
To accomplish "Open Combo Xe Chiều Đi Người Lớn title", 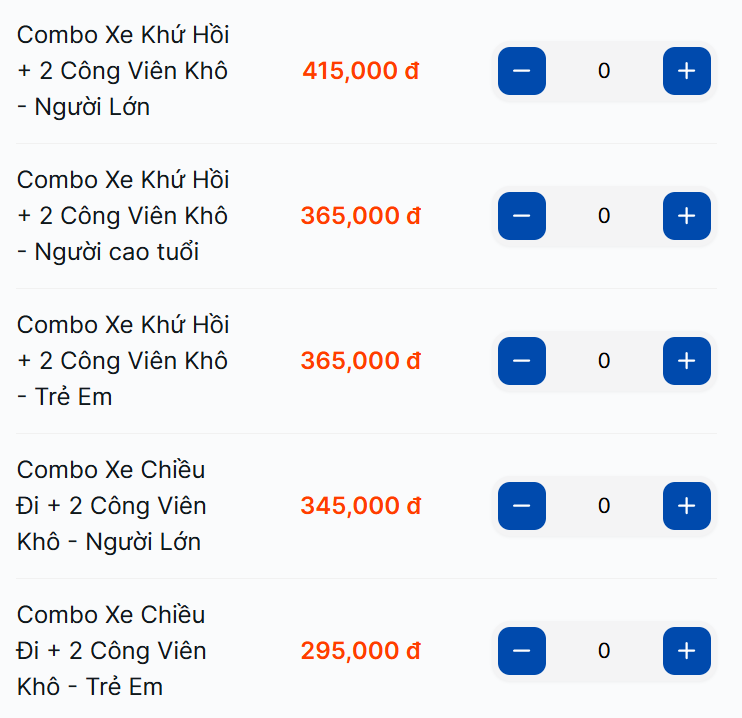I will (112, 506).
